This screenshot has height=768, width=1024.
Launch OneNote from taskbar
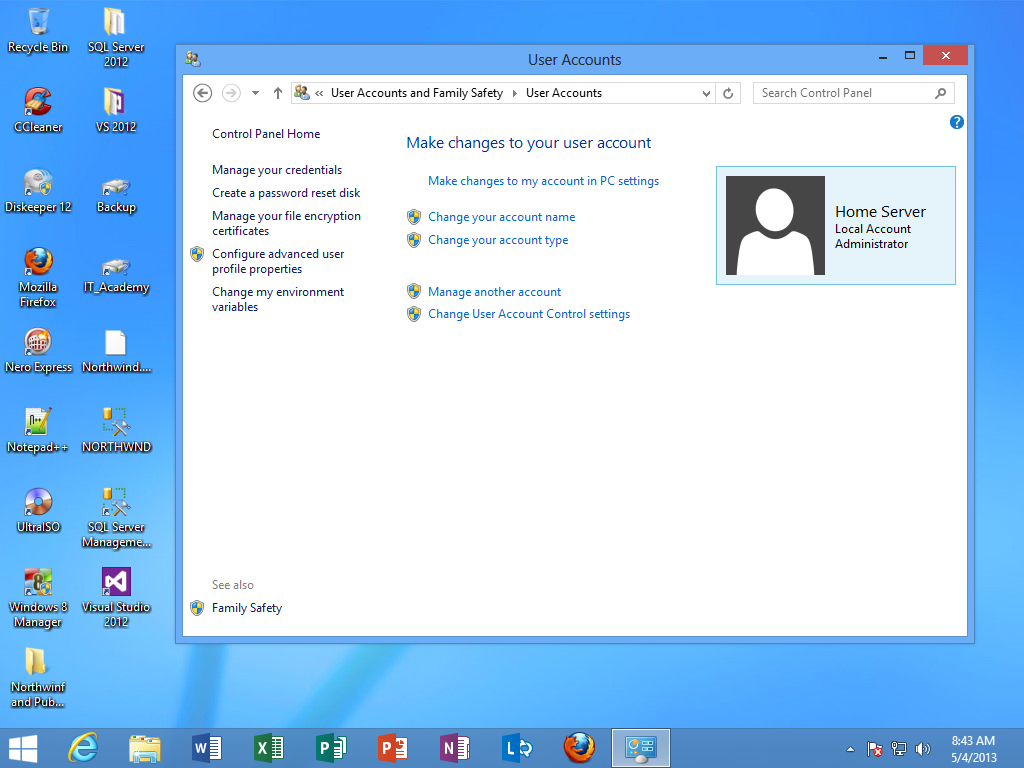[455, 748]
